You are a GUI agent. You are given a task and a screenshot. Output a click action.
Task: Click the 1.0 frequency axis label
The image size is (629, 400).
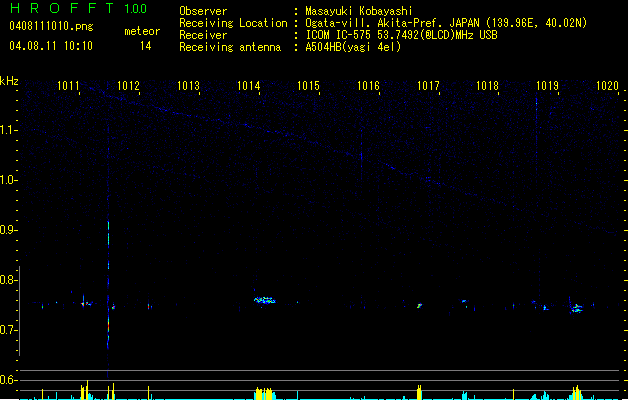coord(8,180)
